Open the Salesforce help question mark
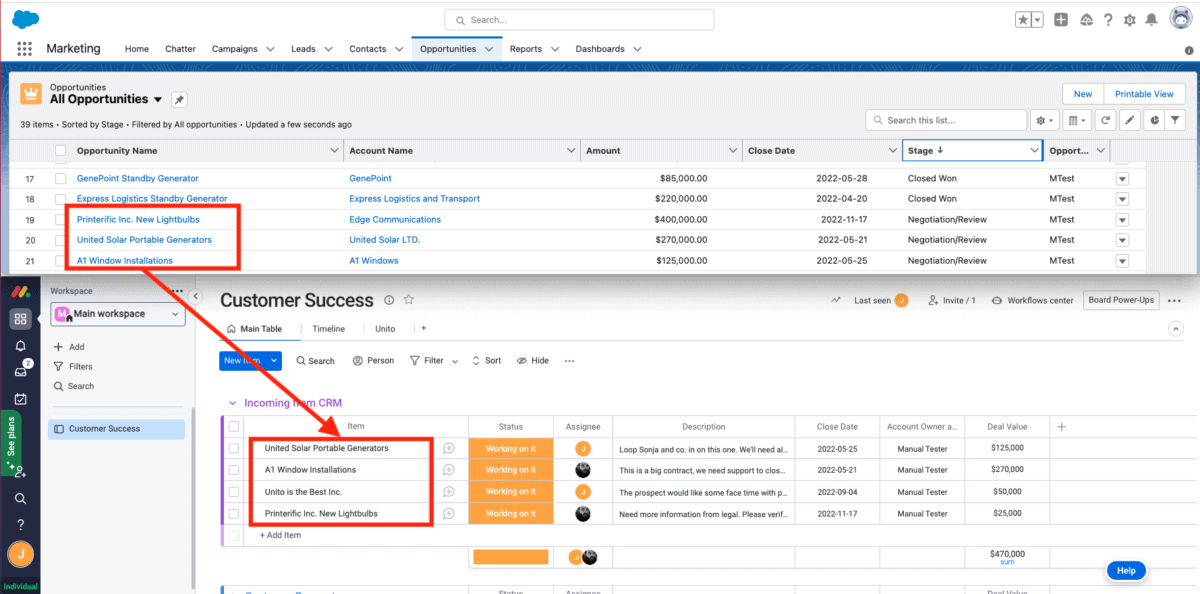Image resolution: width=1200 pixels, height=594 pixels. tap(1108, 19)
